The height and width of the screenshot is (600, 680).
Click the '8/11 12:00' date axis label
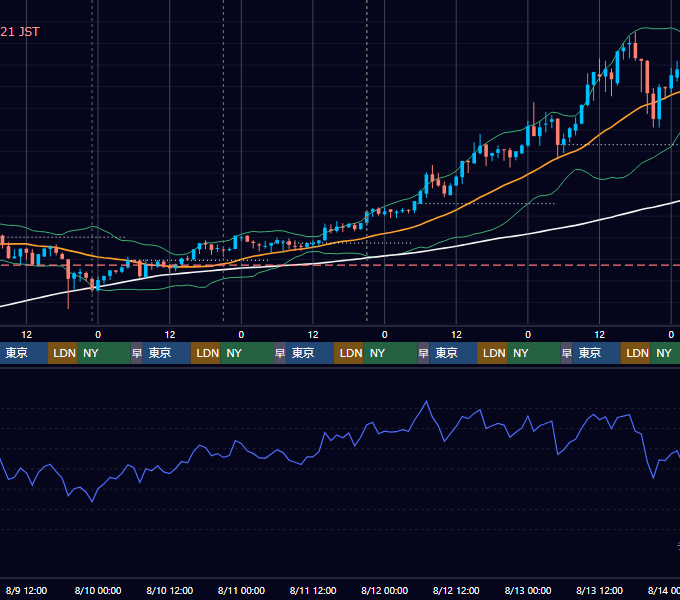click(x=313, y=590)
